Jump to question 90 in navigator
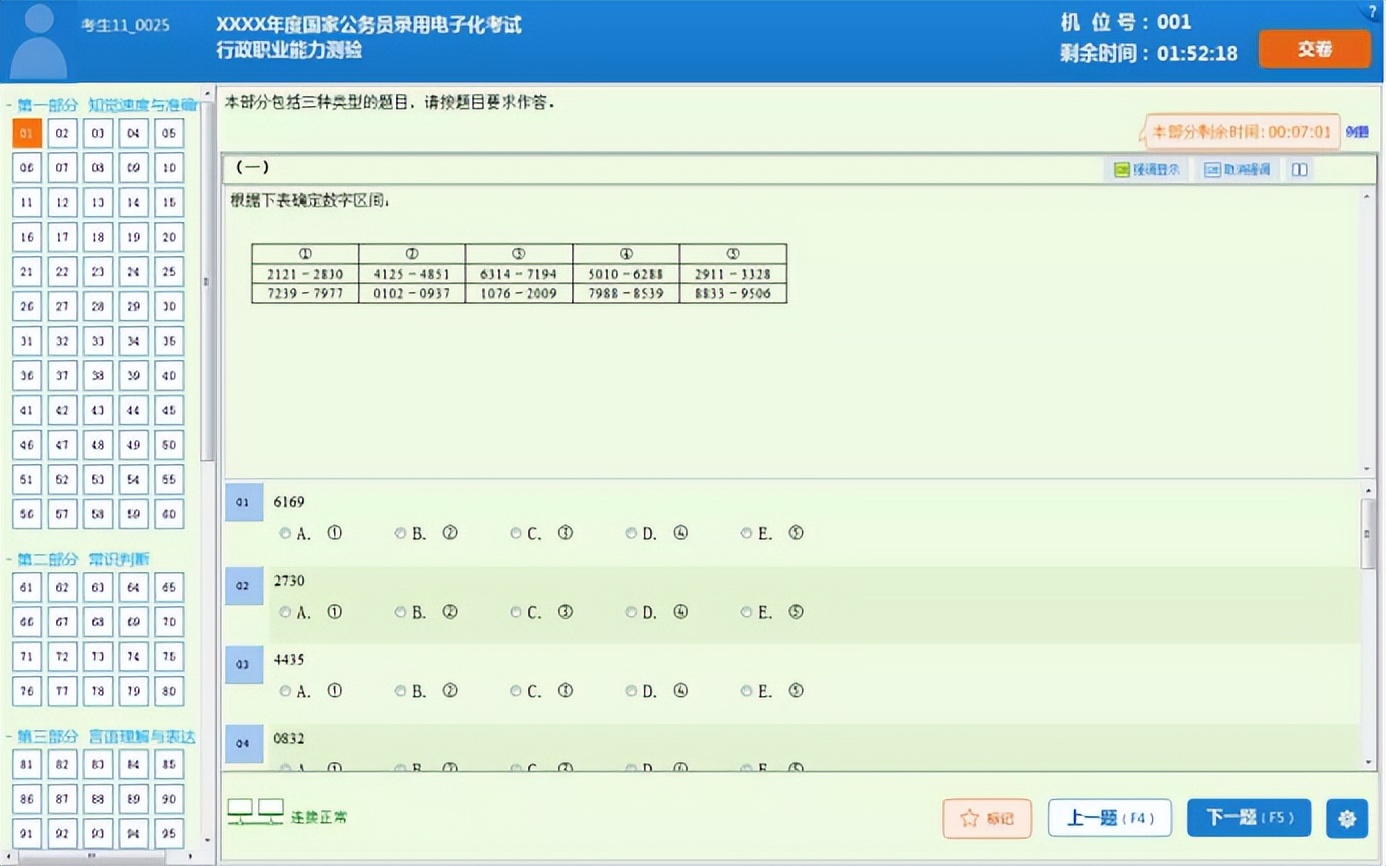1386x866 pixels. click(169, 800)
